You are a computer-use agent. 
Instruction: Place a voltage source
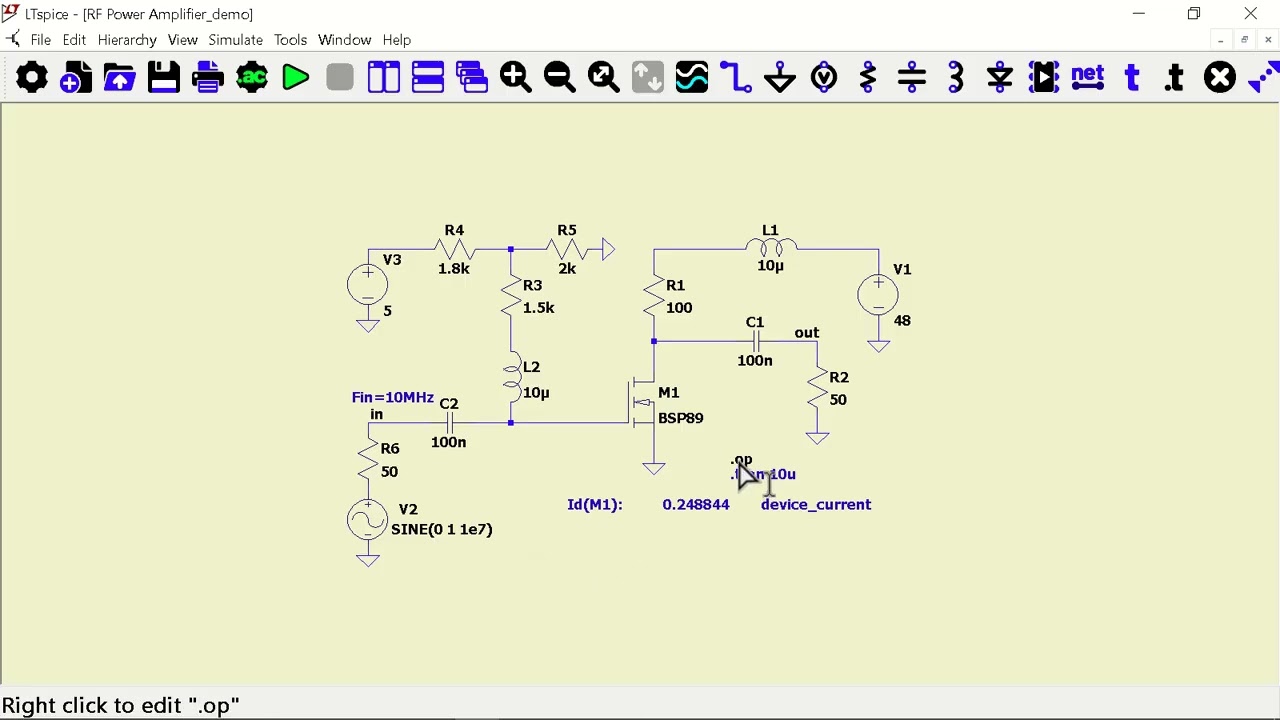823,77
